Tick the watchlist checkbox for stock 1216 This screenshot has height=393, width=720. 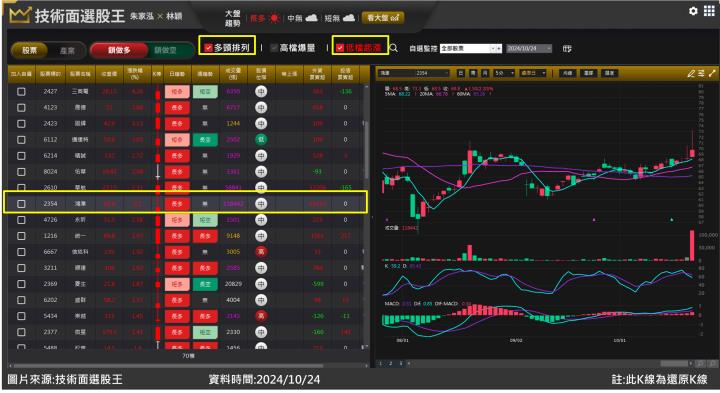(21, 236)
